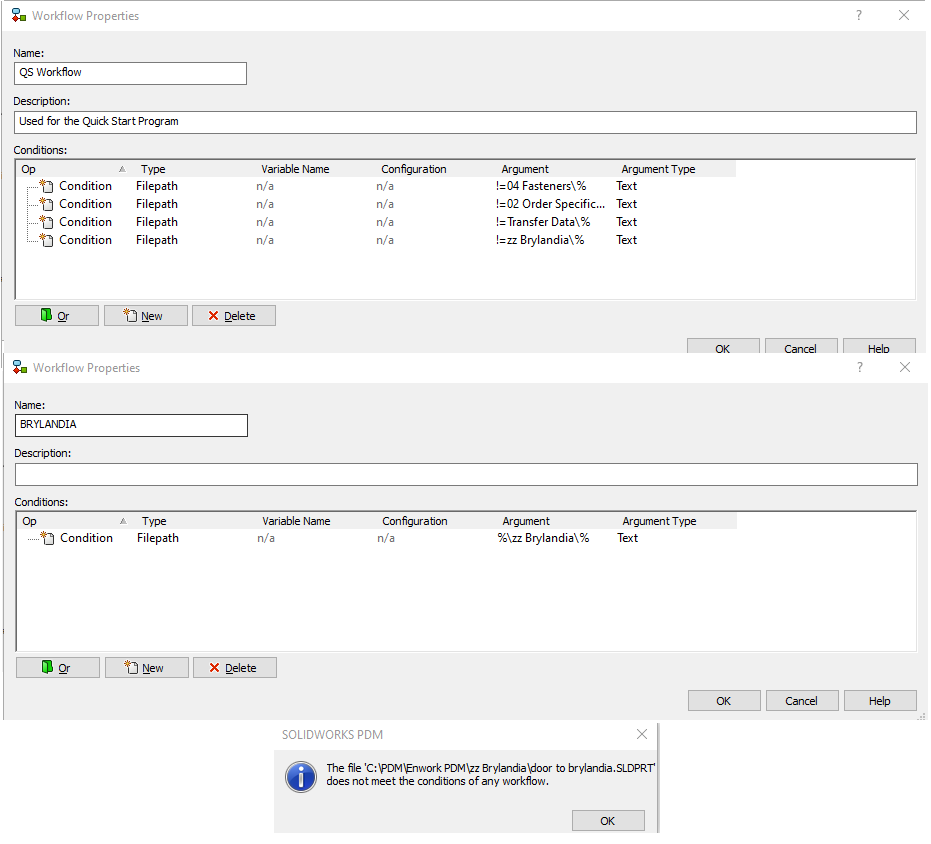
Task: Create a New condition in QS Workflow dialog
Action: point(145,315)
